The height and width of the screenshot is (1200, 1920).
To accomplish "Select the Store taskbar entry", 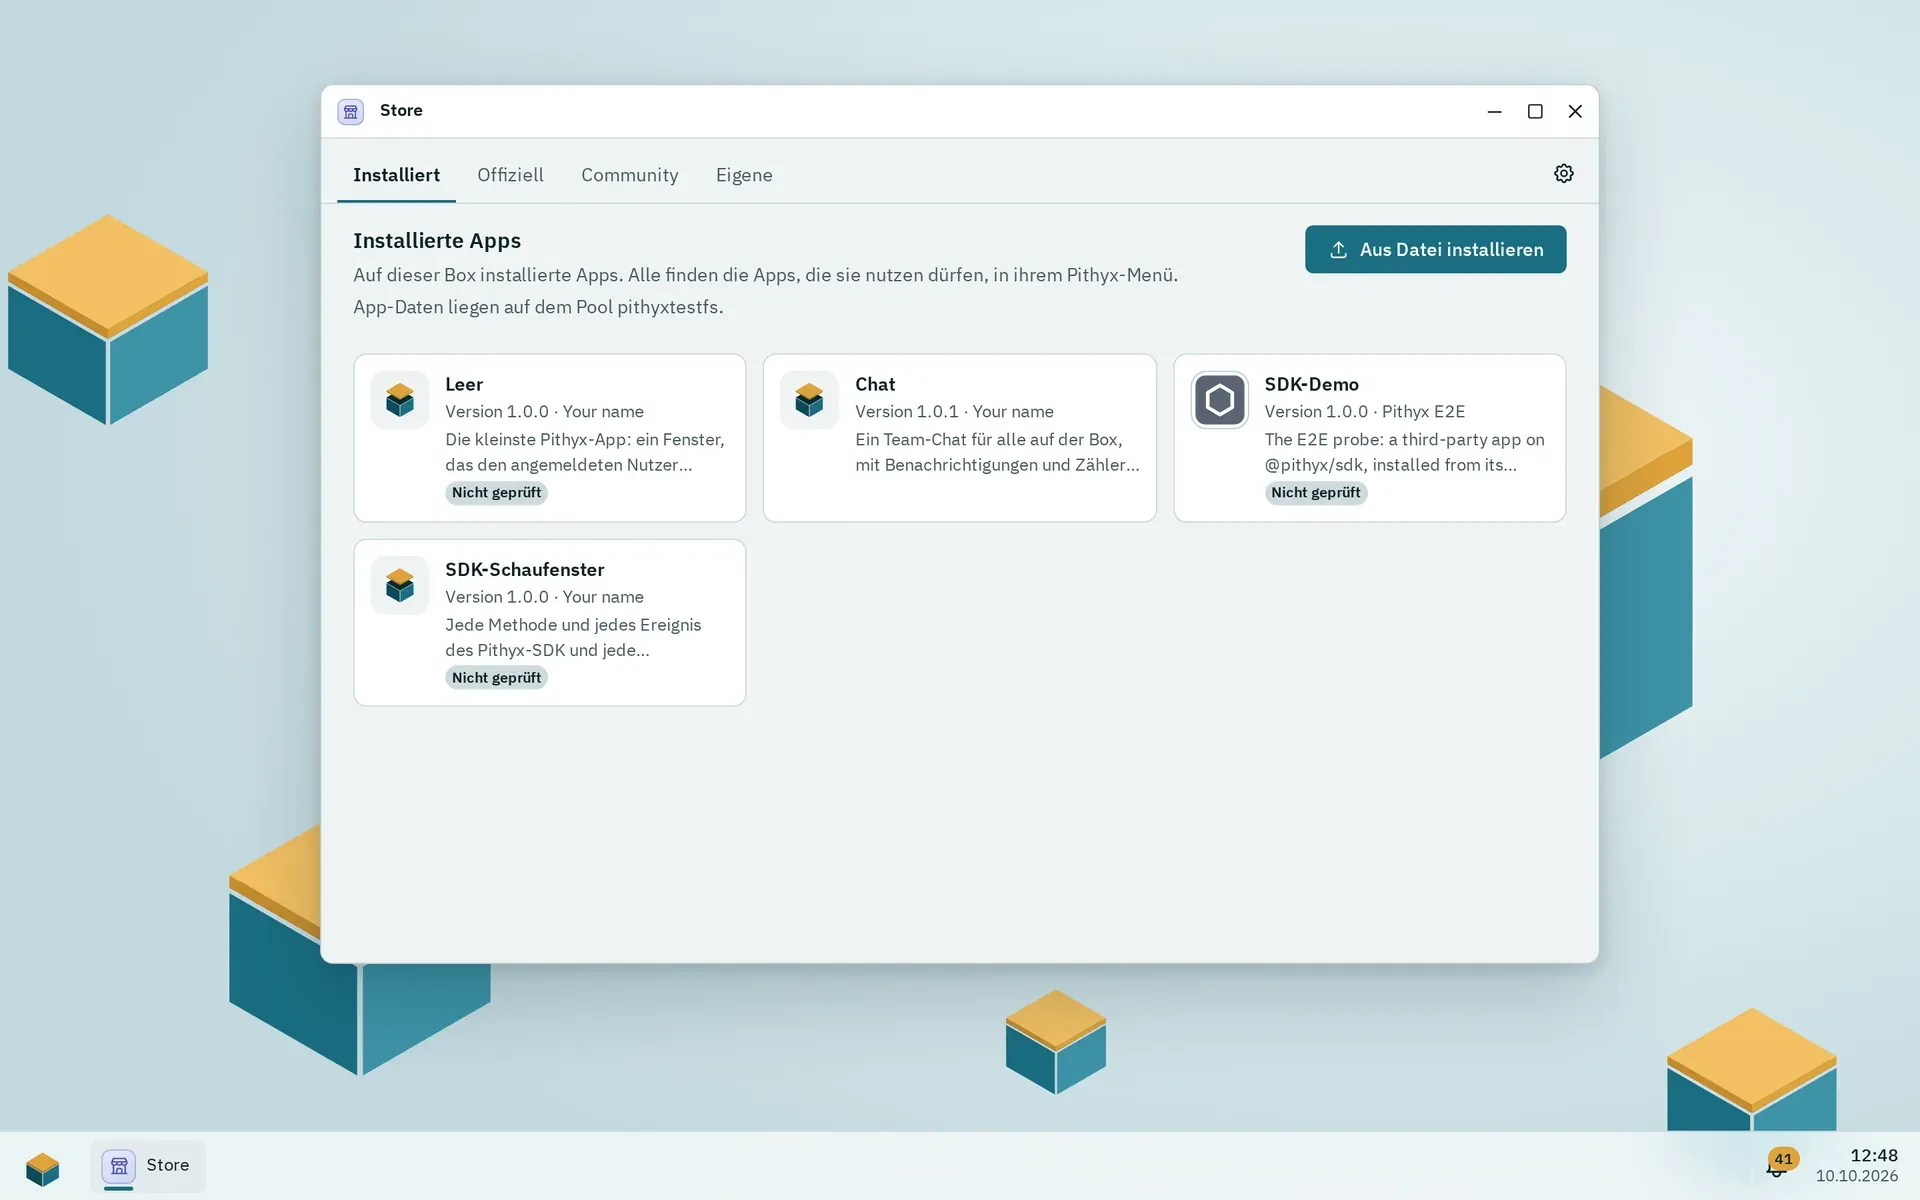I will [x=148, y=1166].
